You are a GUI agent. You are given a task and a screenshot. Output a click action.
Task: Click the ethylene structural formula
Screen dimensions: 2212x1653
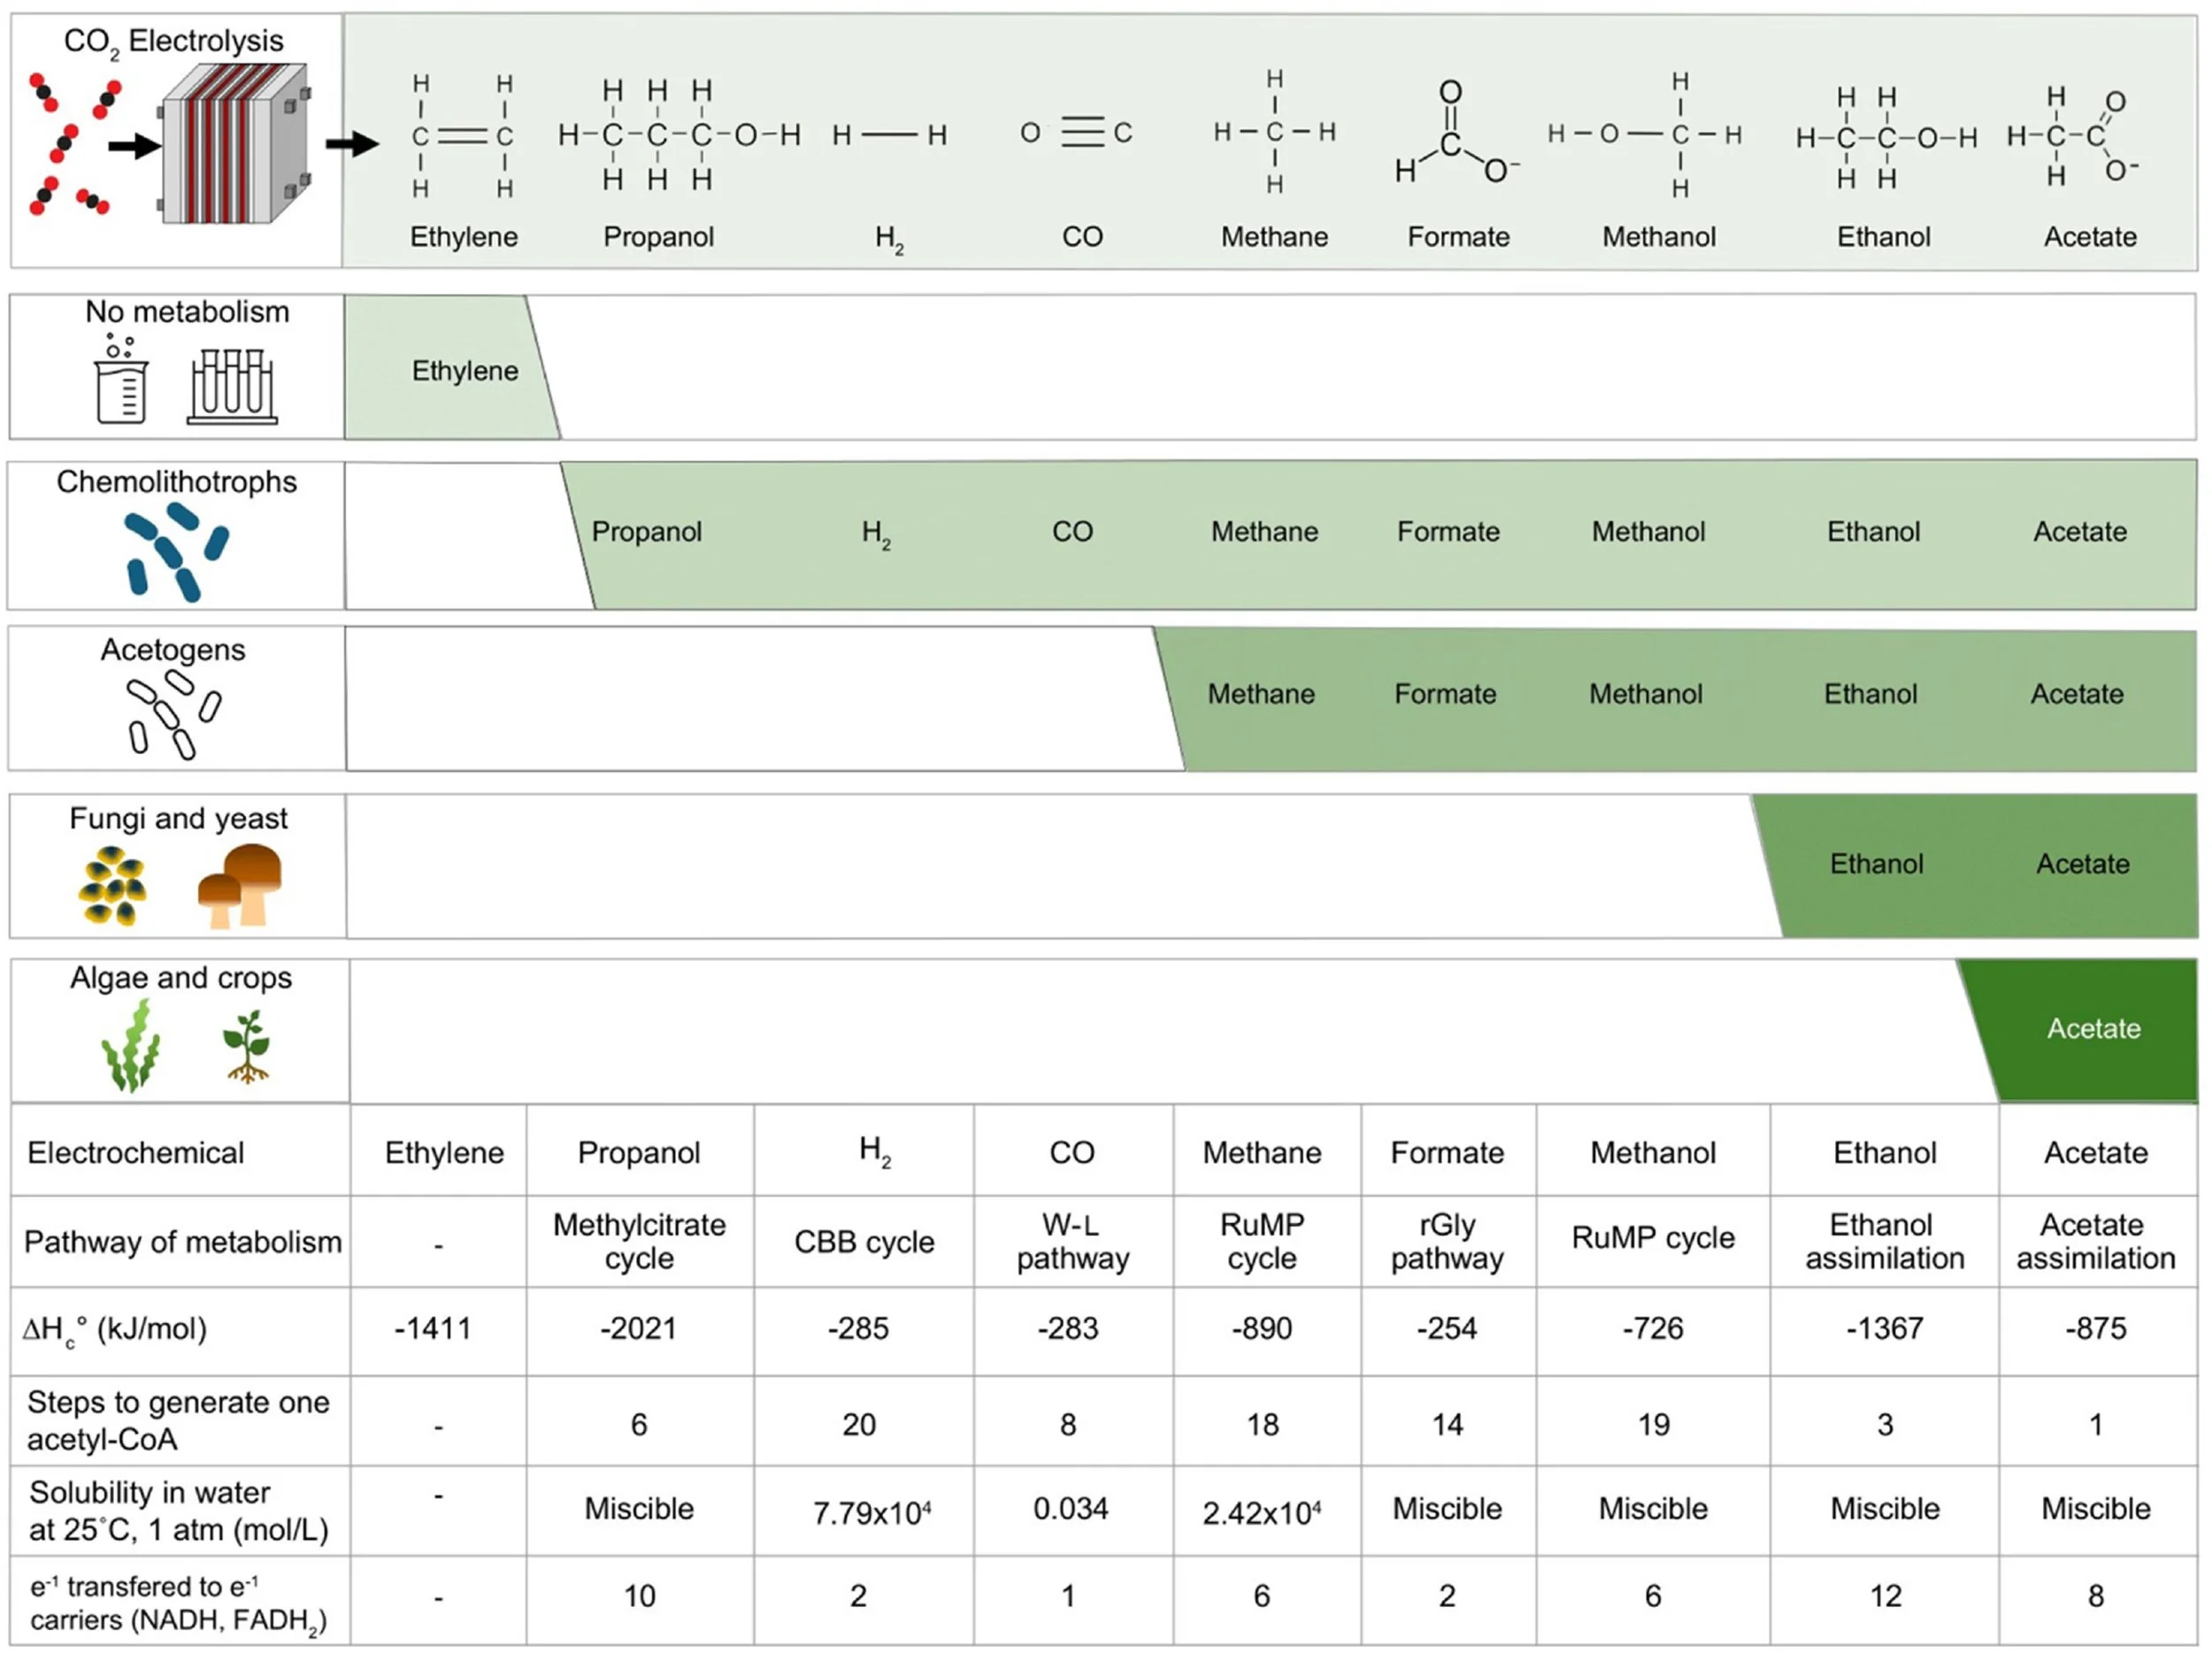[463, 135]
